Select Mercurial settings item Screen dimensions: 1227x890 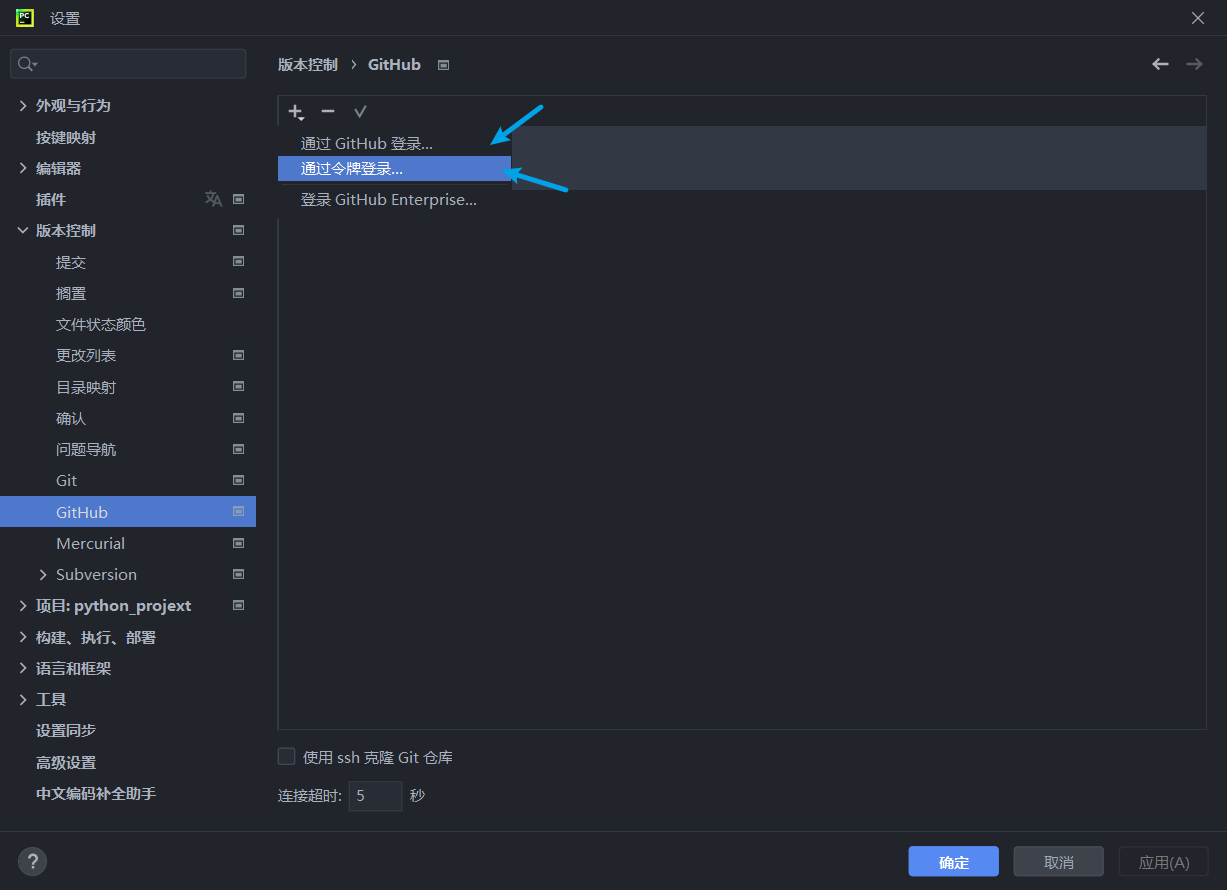[x=90, y=543]
